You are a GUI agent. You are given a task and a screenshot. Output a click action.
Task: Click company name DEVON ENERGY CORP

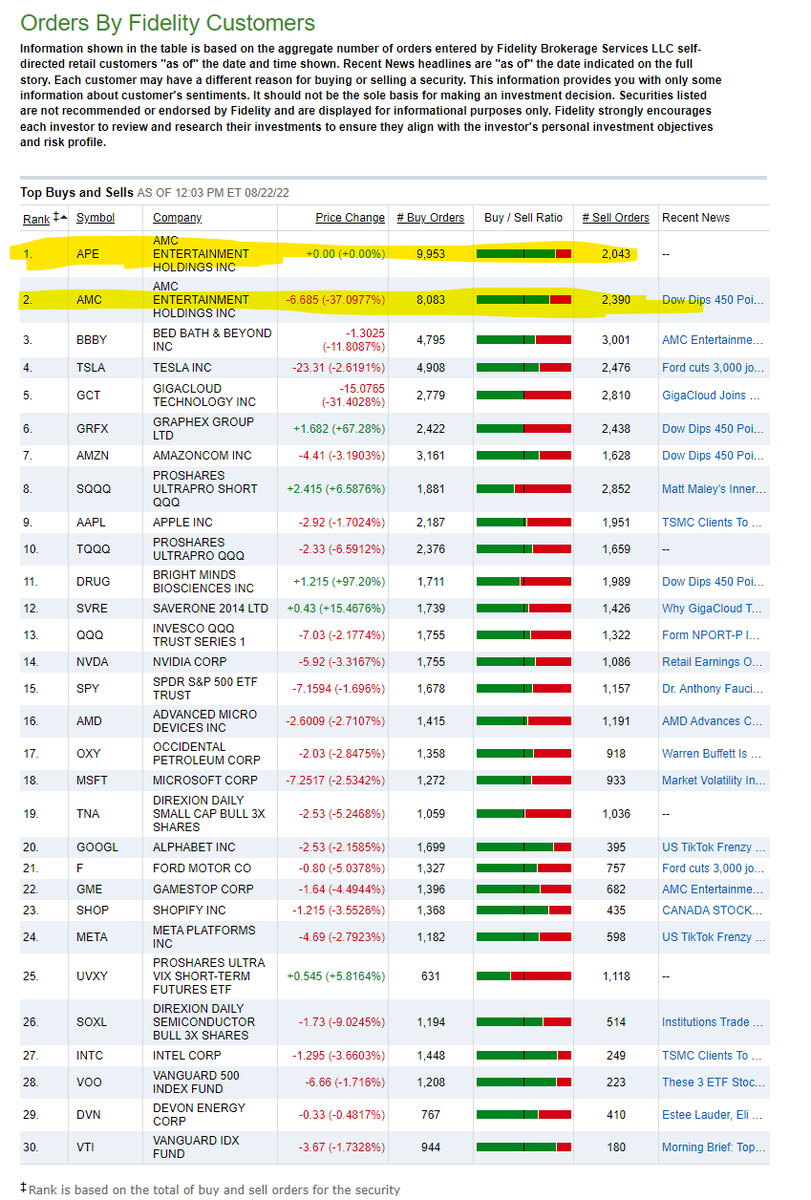pyautogui.click(x=199, y=1114)
